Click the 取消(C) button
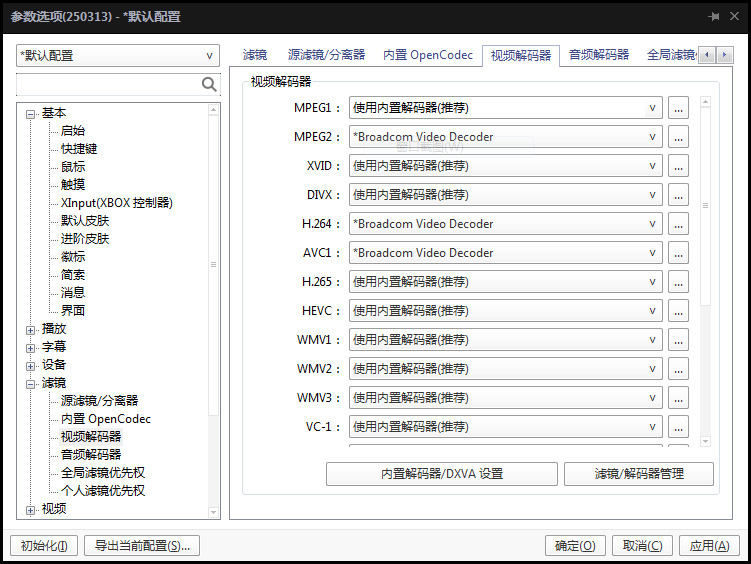This screenshot has width=751, height=564. point(642,545)
